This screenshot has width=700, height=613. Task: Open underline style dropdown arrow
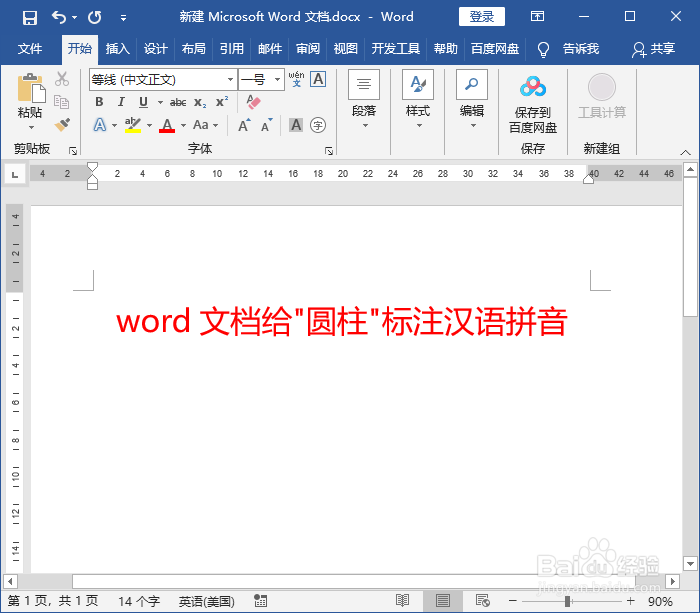(x=160, y=102)
